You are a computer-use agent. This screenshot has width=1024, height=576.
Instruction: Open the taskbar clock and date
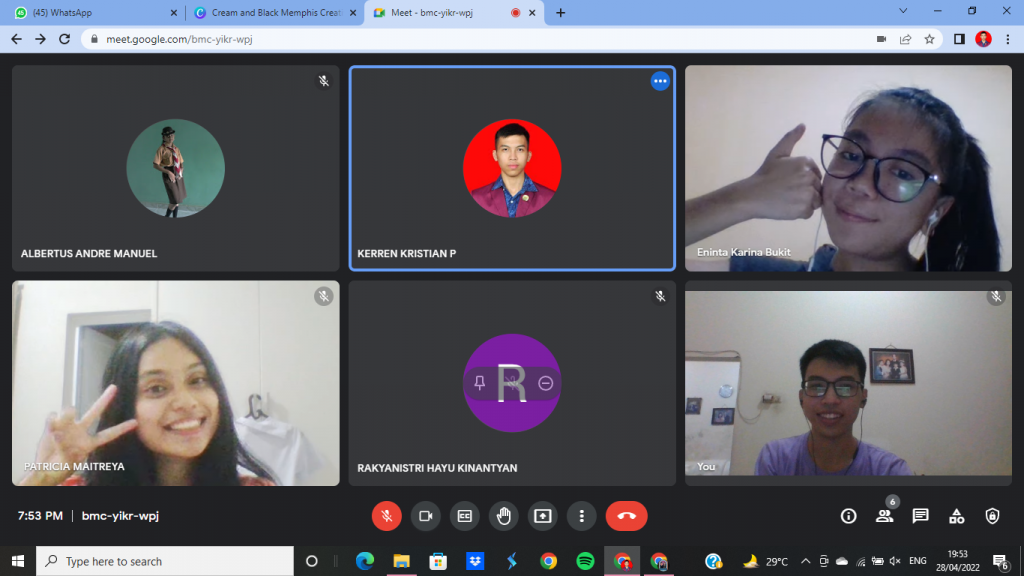point(957,561)
